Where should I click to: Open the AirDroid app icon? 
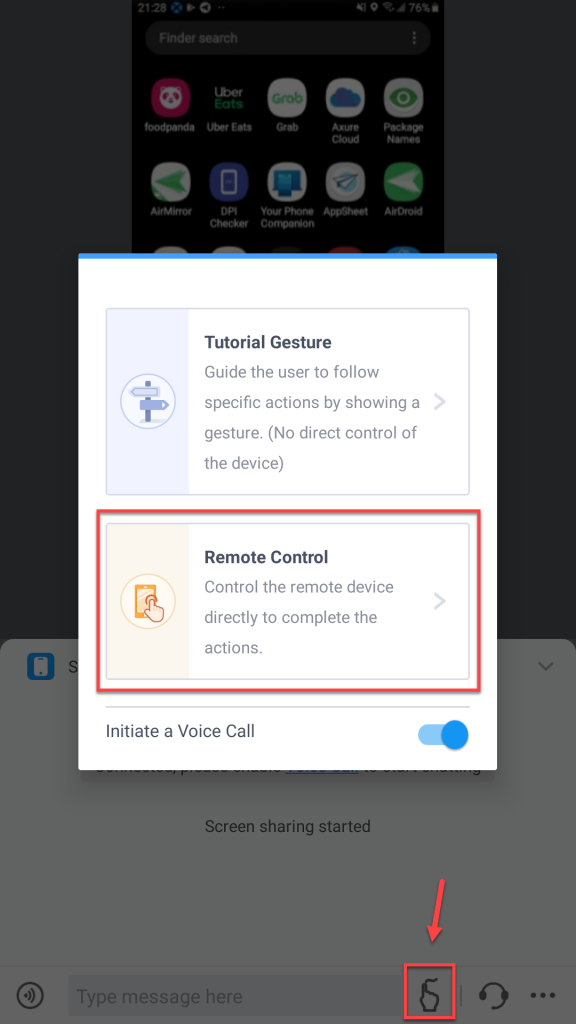point(404,182)
